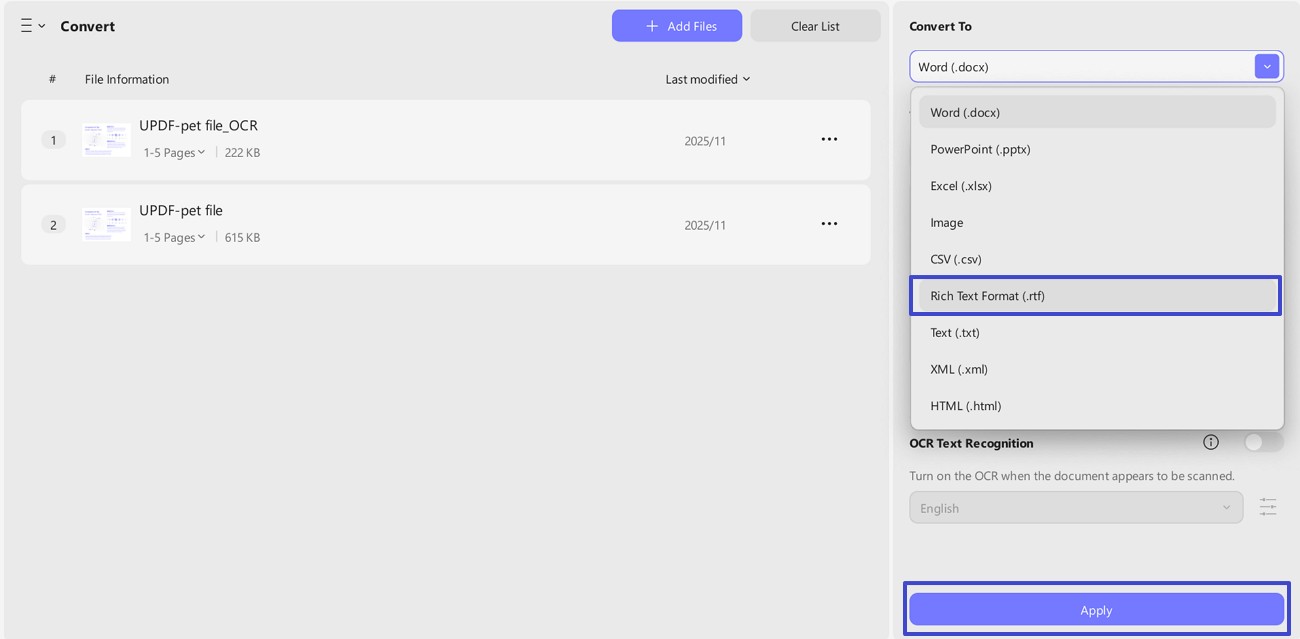
Task: Open more options for UPDF-pet file_OCR
Action: 829,139
